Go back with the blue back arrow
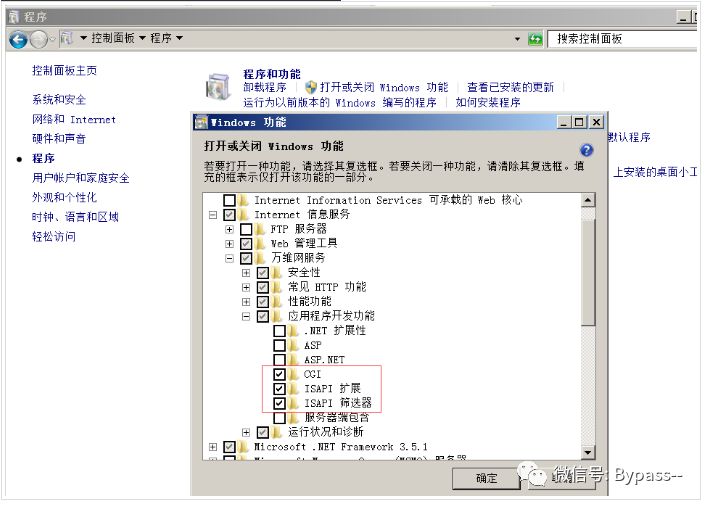705x507 pixels. click(x=18, y=40)
